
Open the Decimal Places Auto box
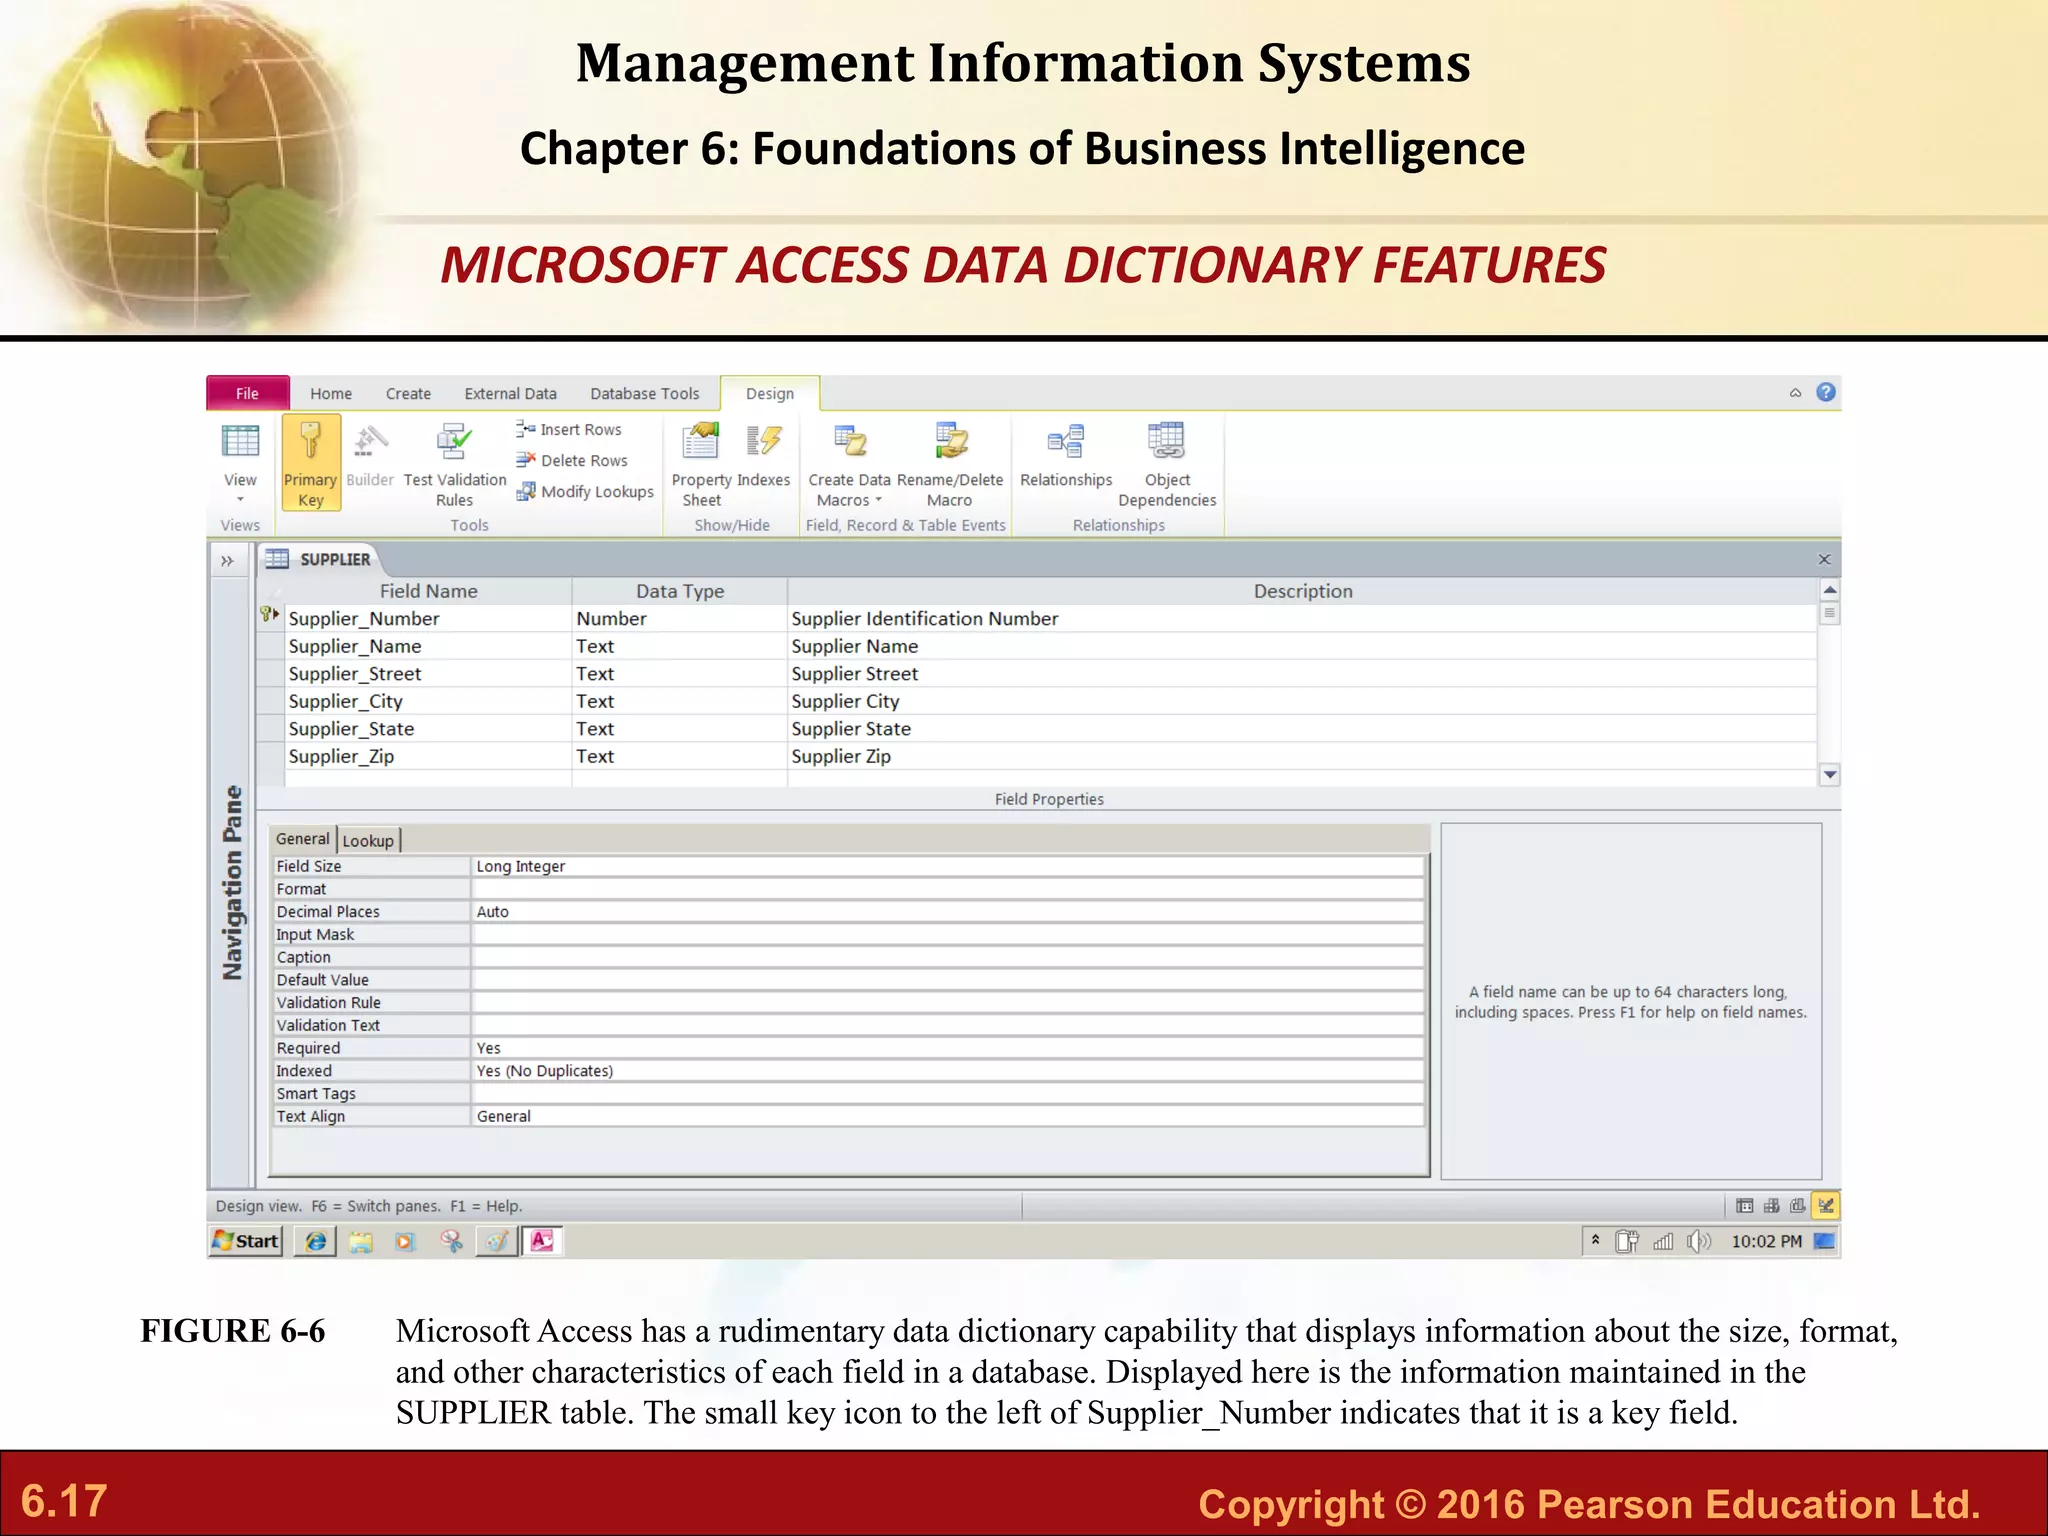[x=947, y=912]
